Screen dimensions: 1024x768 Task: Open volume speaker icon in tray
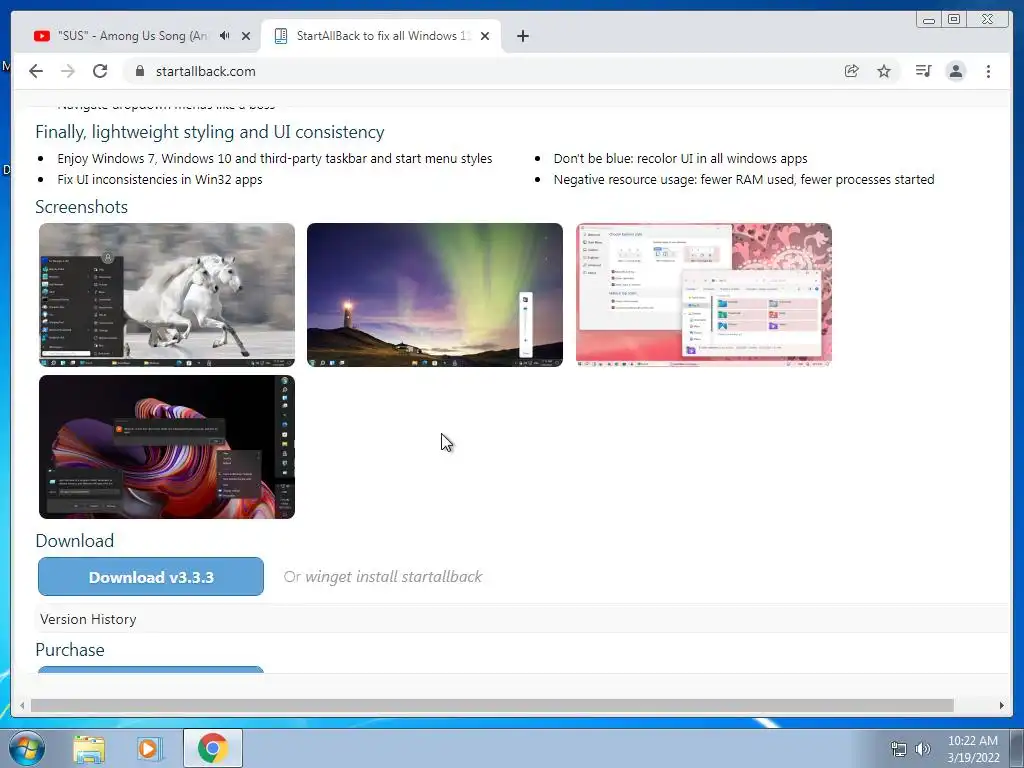[922, 749]
